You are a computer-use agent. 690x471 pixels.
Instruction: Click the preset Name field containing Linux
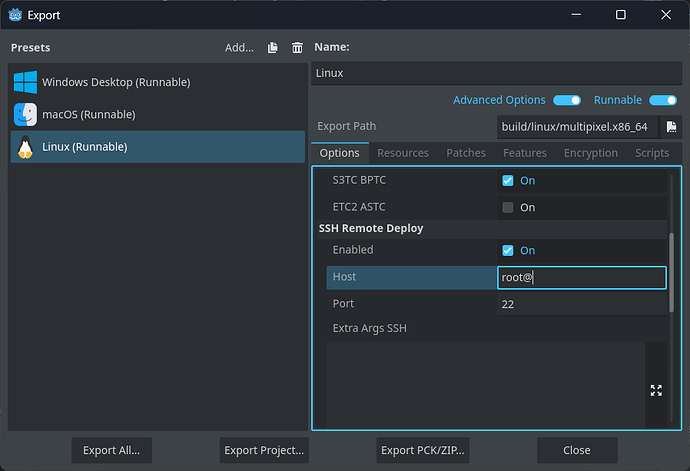click(x=496, y=73)
